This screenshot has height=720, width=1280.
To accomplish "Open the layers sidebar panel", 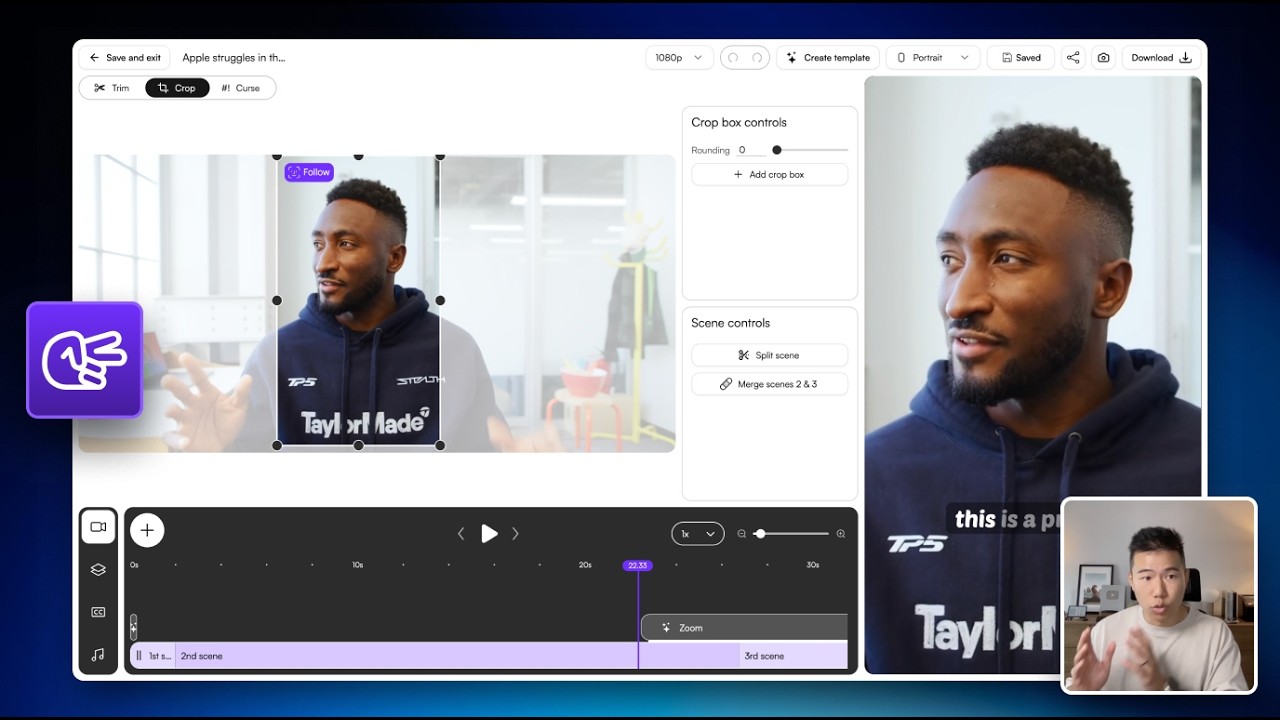I will tap(98, 570).
